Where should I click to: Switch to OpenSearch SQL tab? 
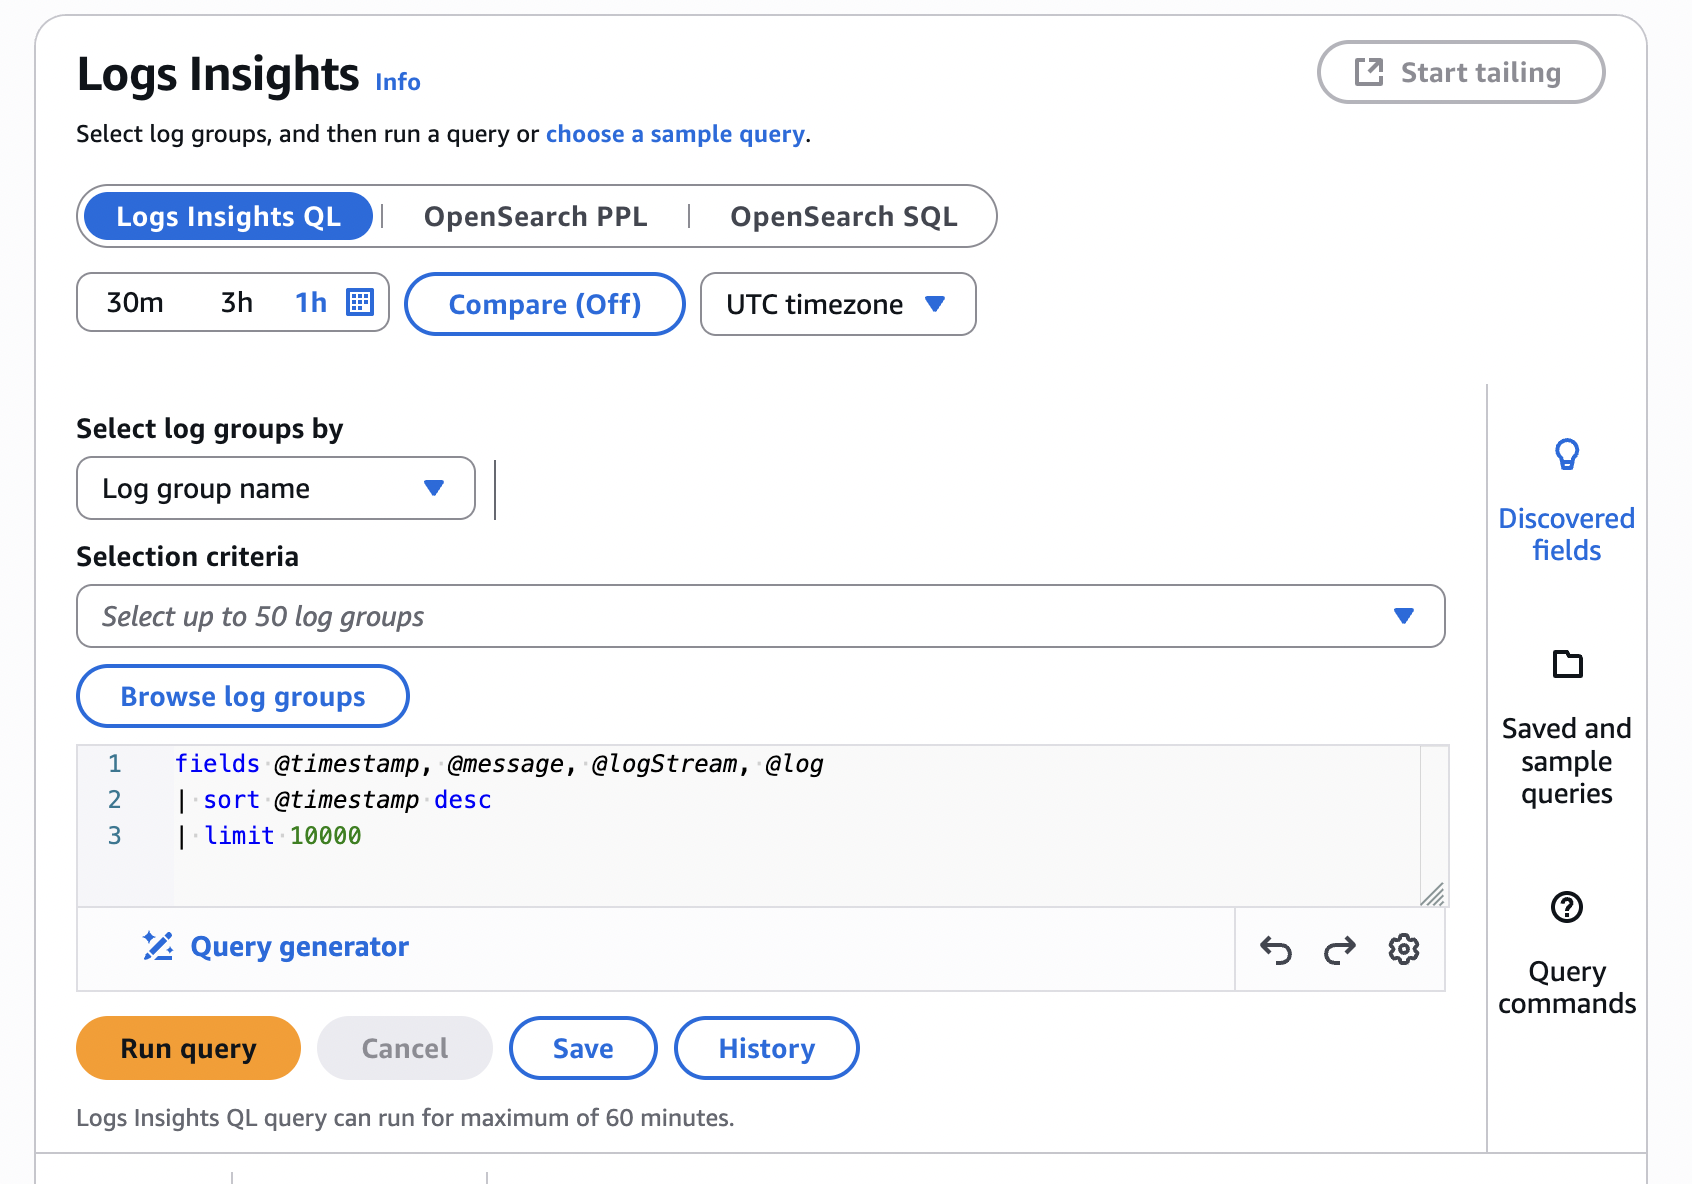pyautogui.click(x=843, y=216)
